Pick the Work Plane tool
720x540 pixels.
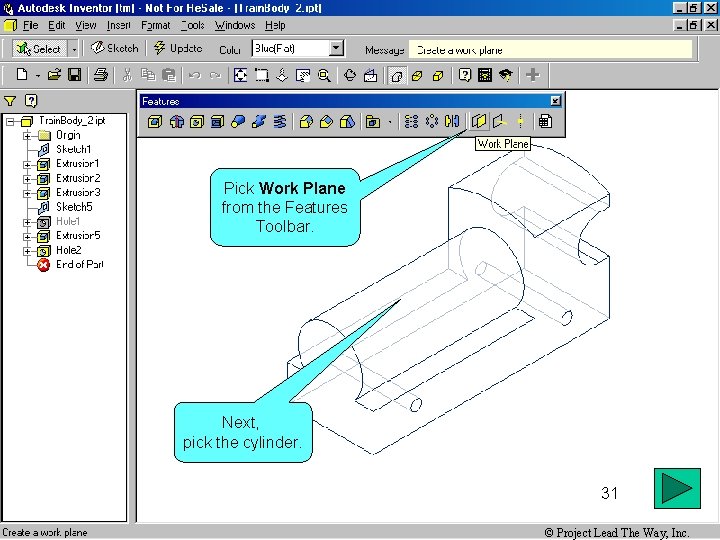(x=478, y=122)
